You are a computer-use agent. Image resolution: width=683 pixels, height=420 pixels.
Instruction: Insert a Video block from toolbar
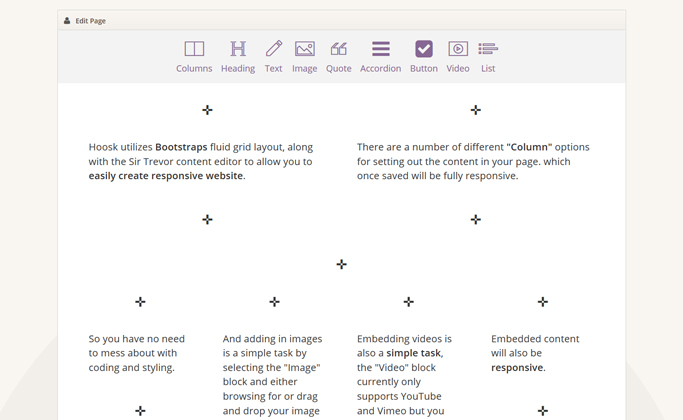click(458, 56)
